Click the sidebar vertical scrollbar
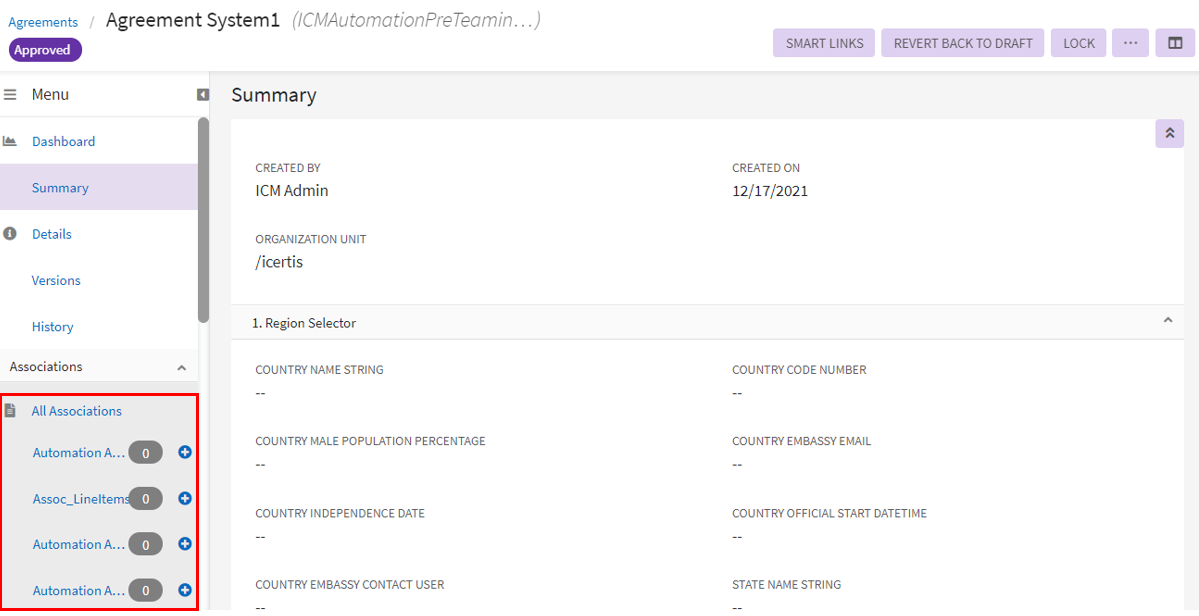Image resolution: width=1199 pixels, height=616 pixels. 203,220
